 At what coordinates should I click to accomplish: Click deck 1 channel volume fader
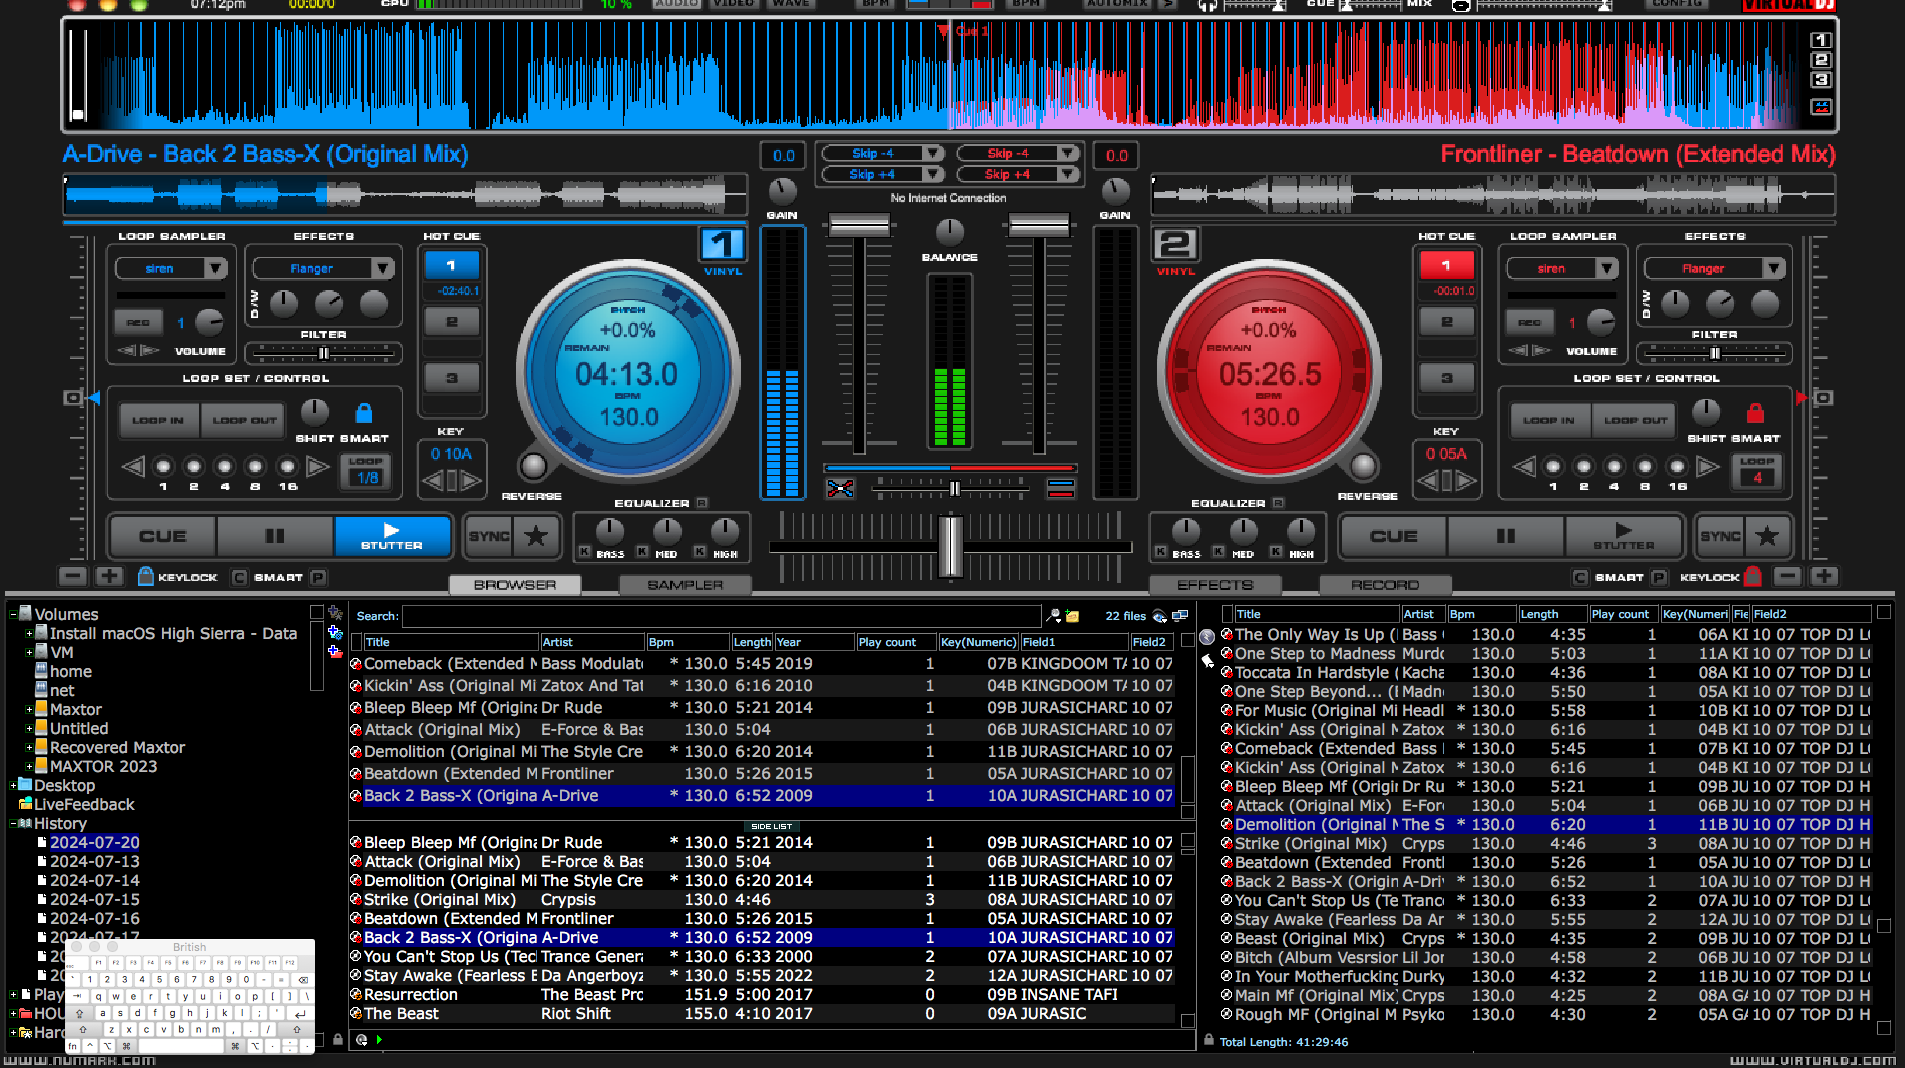(858, 227)
